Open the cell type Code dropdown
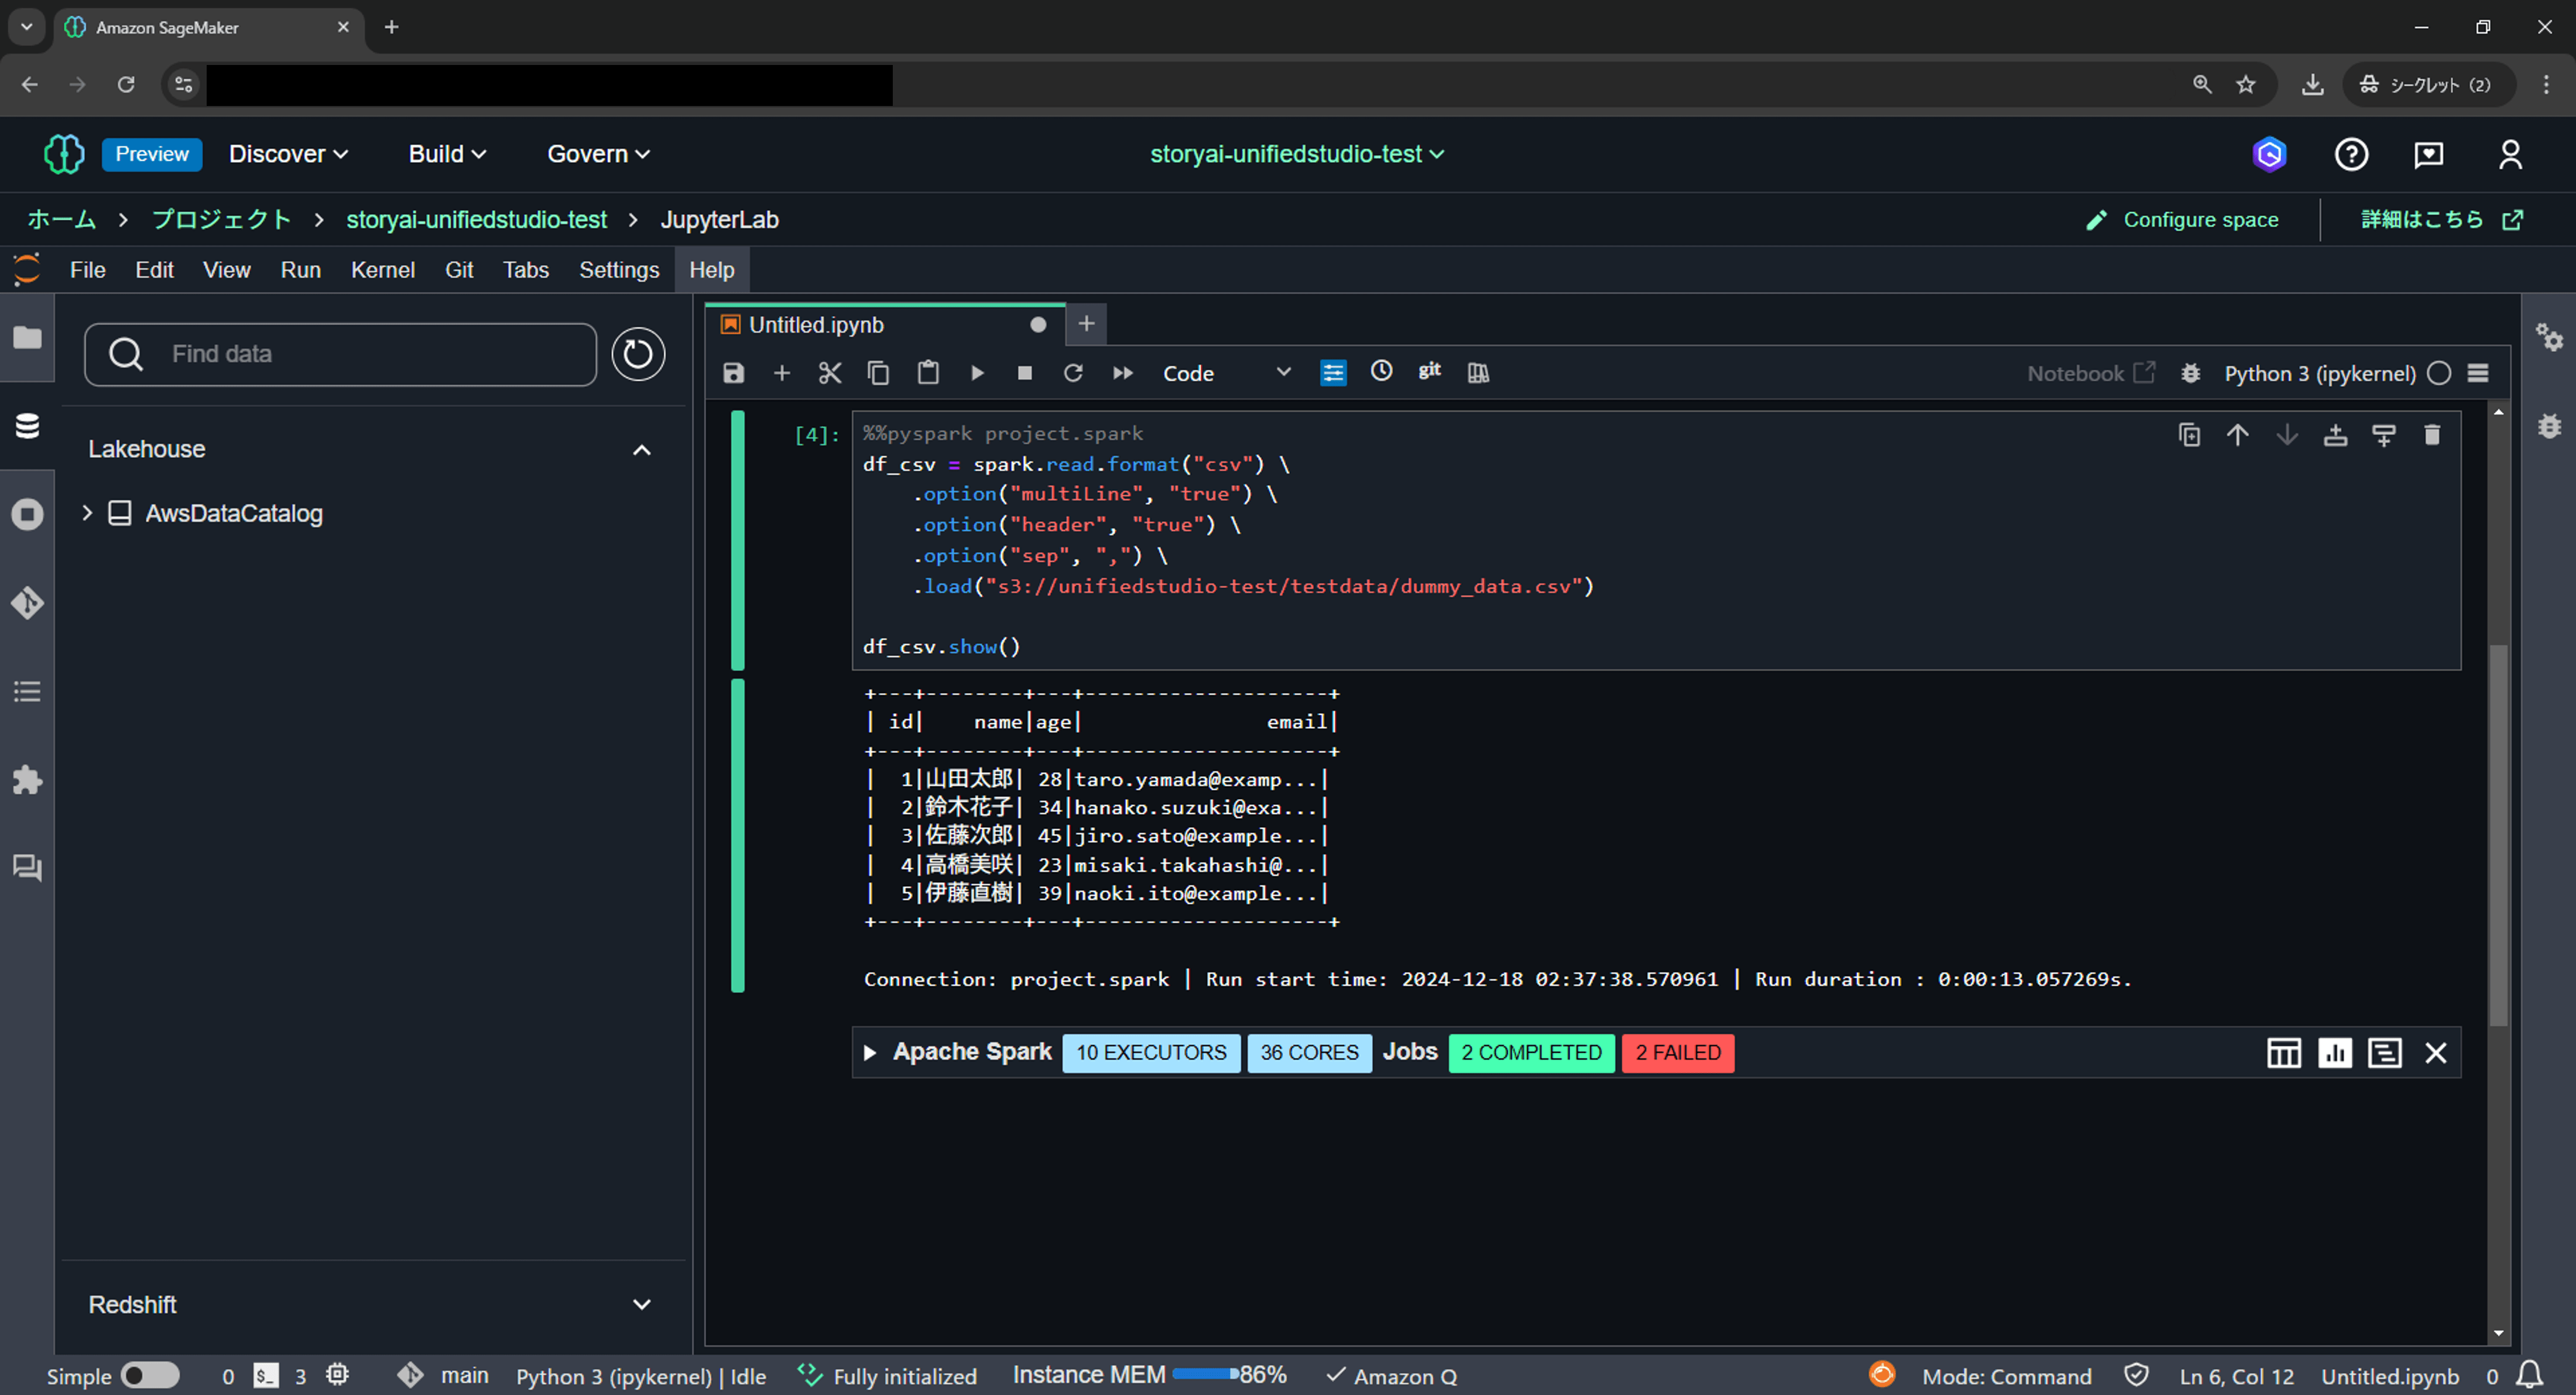The width and height of the screenshot is (2576, 1395). pyautogui.click(x=1227, y=373)
